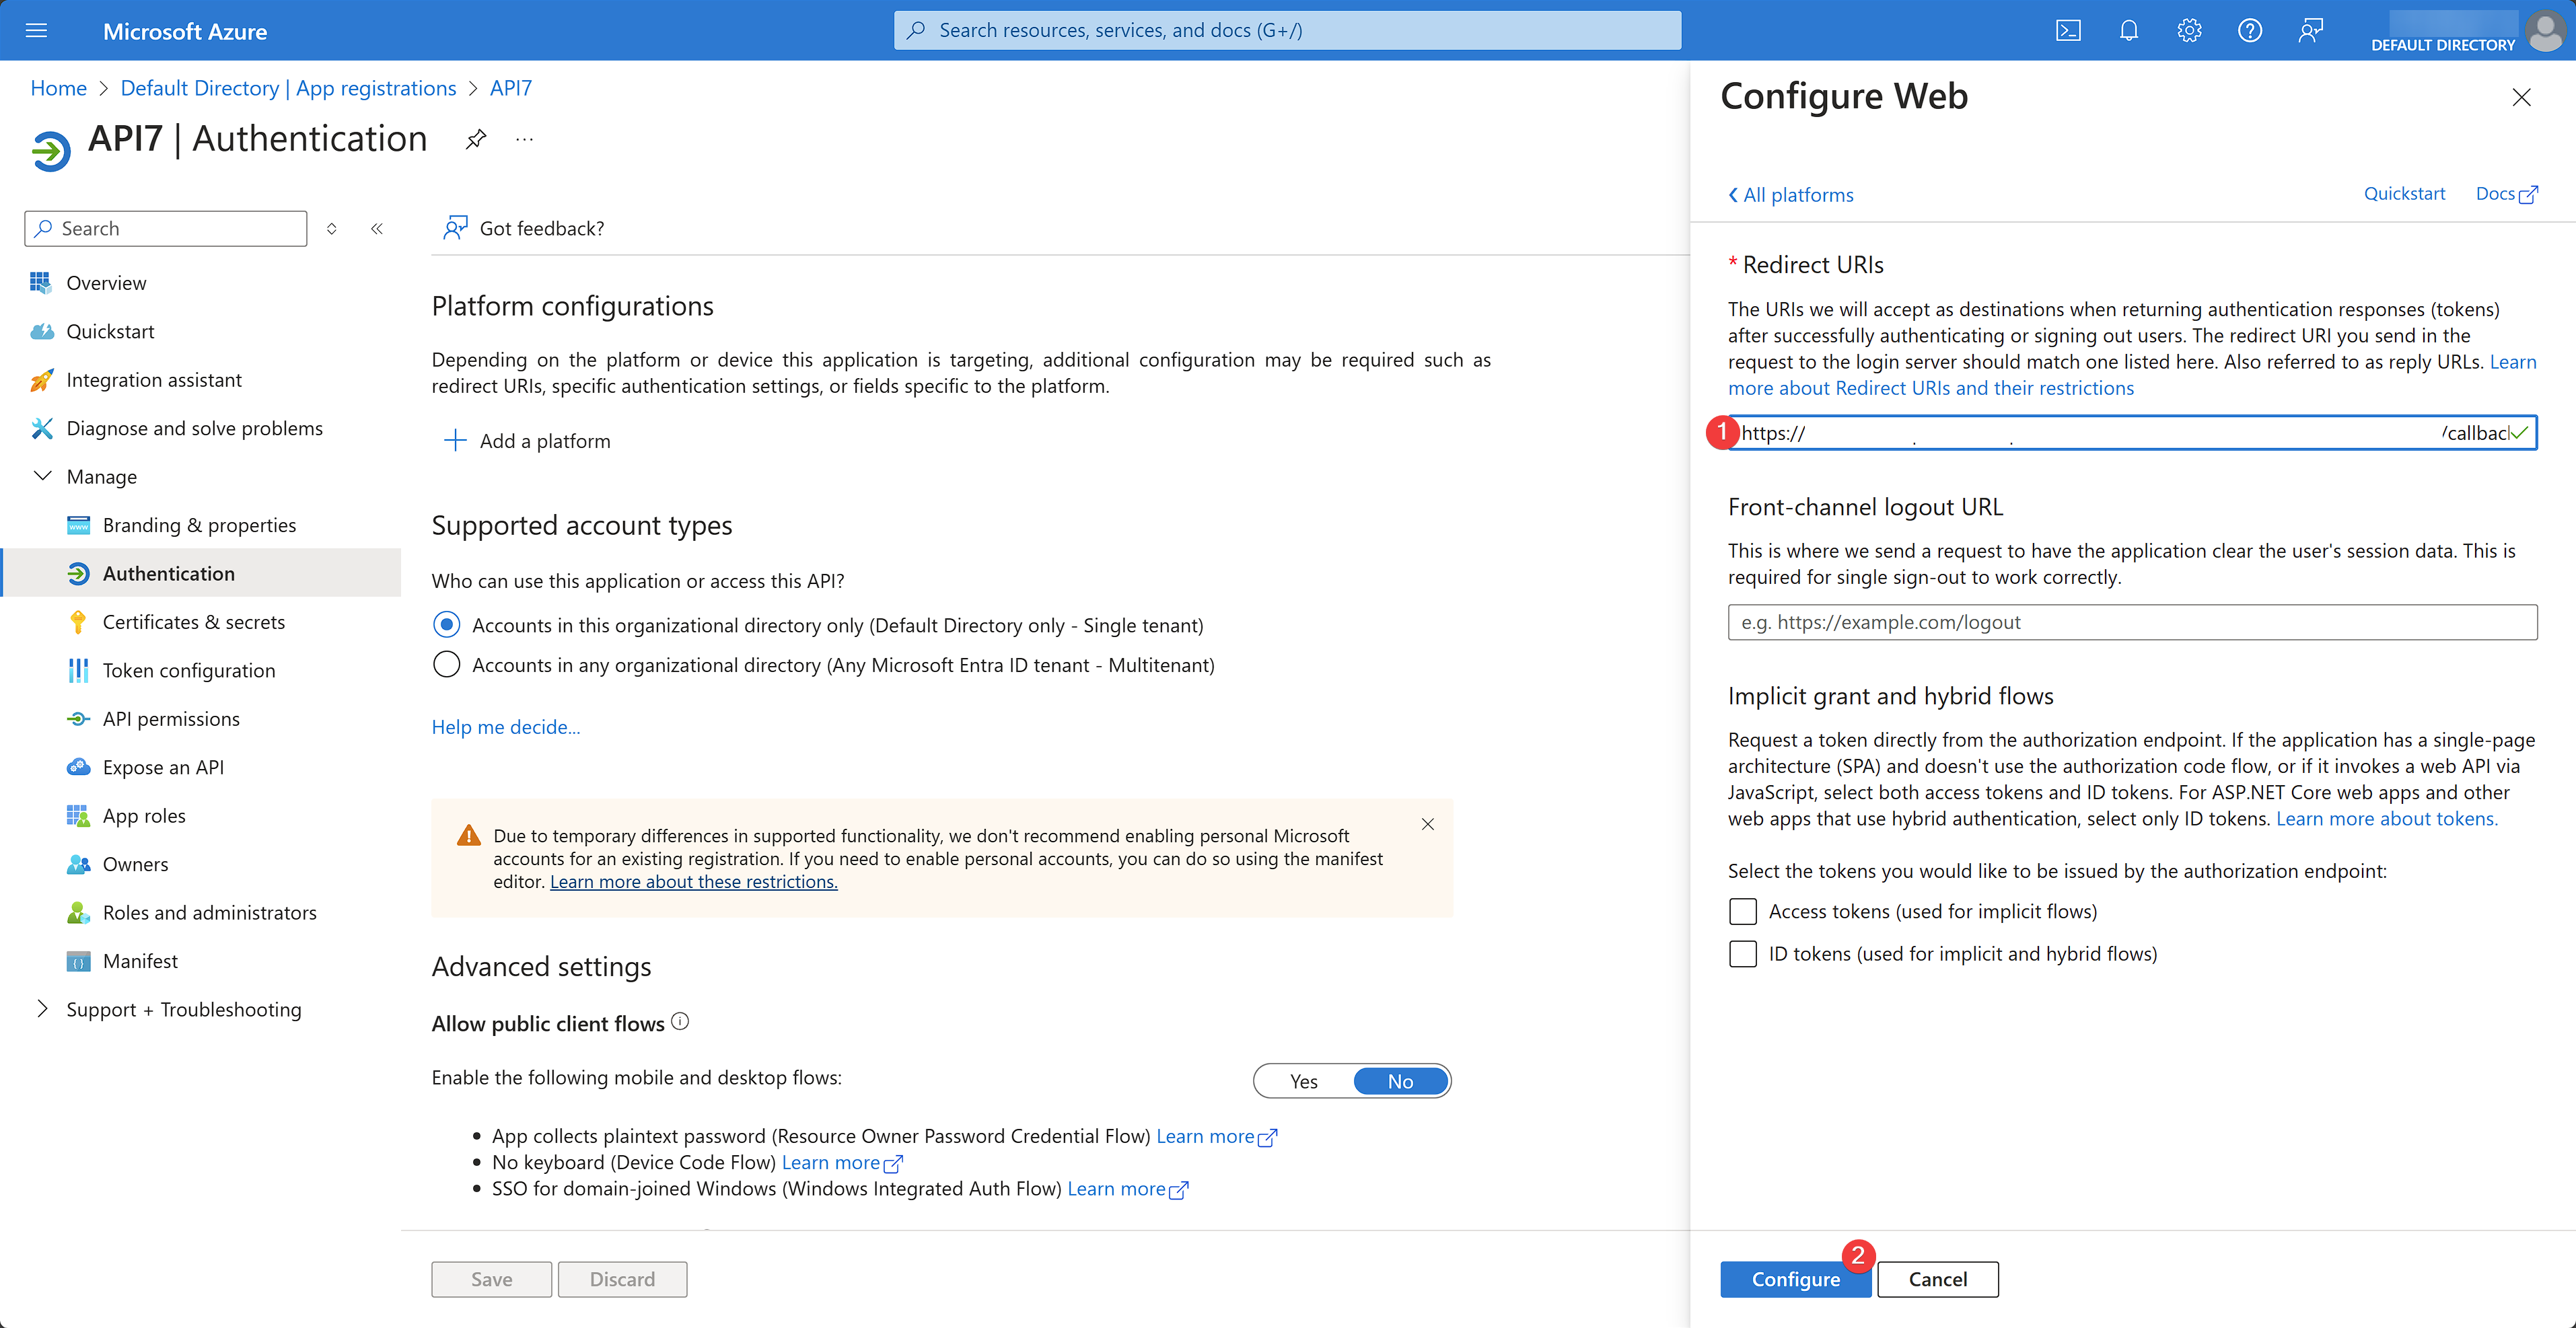Toggle public client flows to Yes
2576x1328 pixels.
[x=1304, y=1081]
